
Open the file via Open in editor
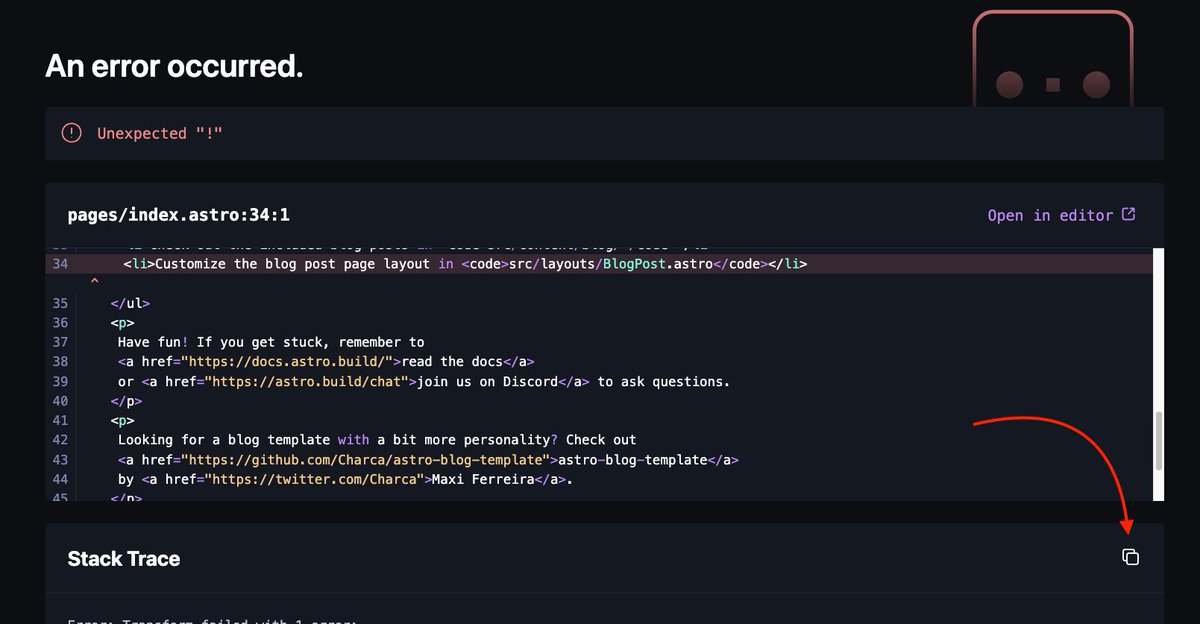(1050, 215)
